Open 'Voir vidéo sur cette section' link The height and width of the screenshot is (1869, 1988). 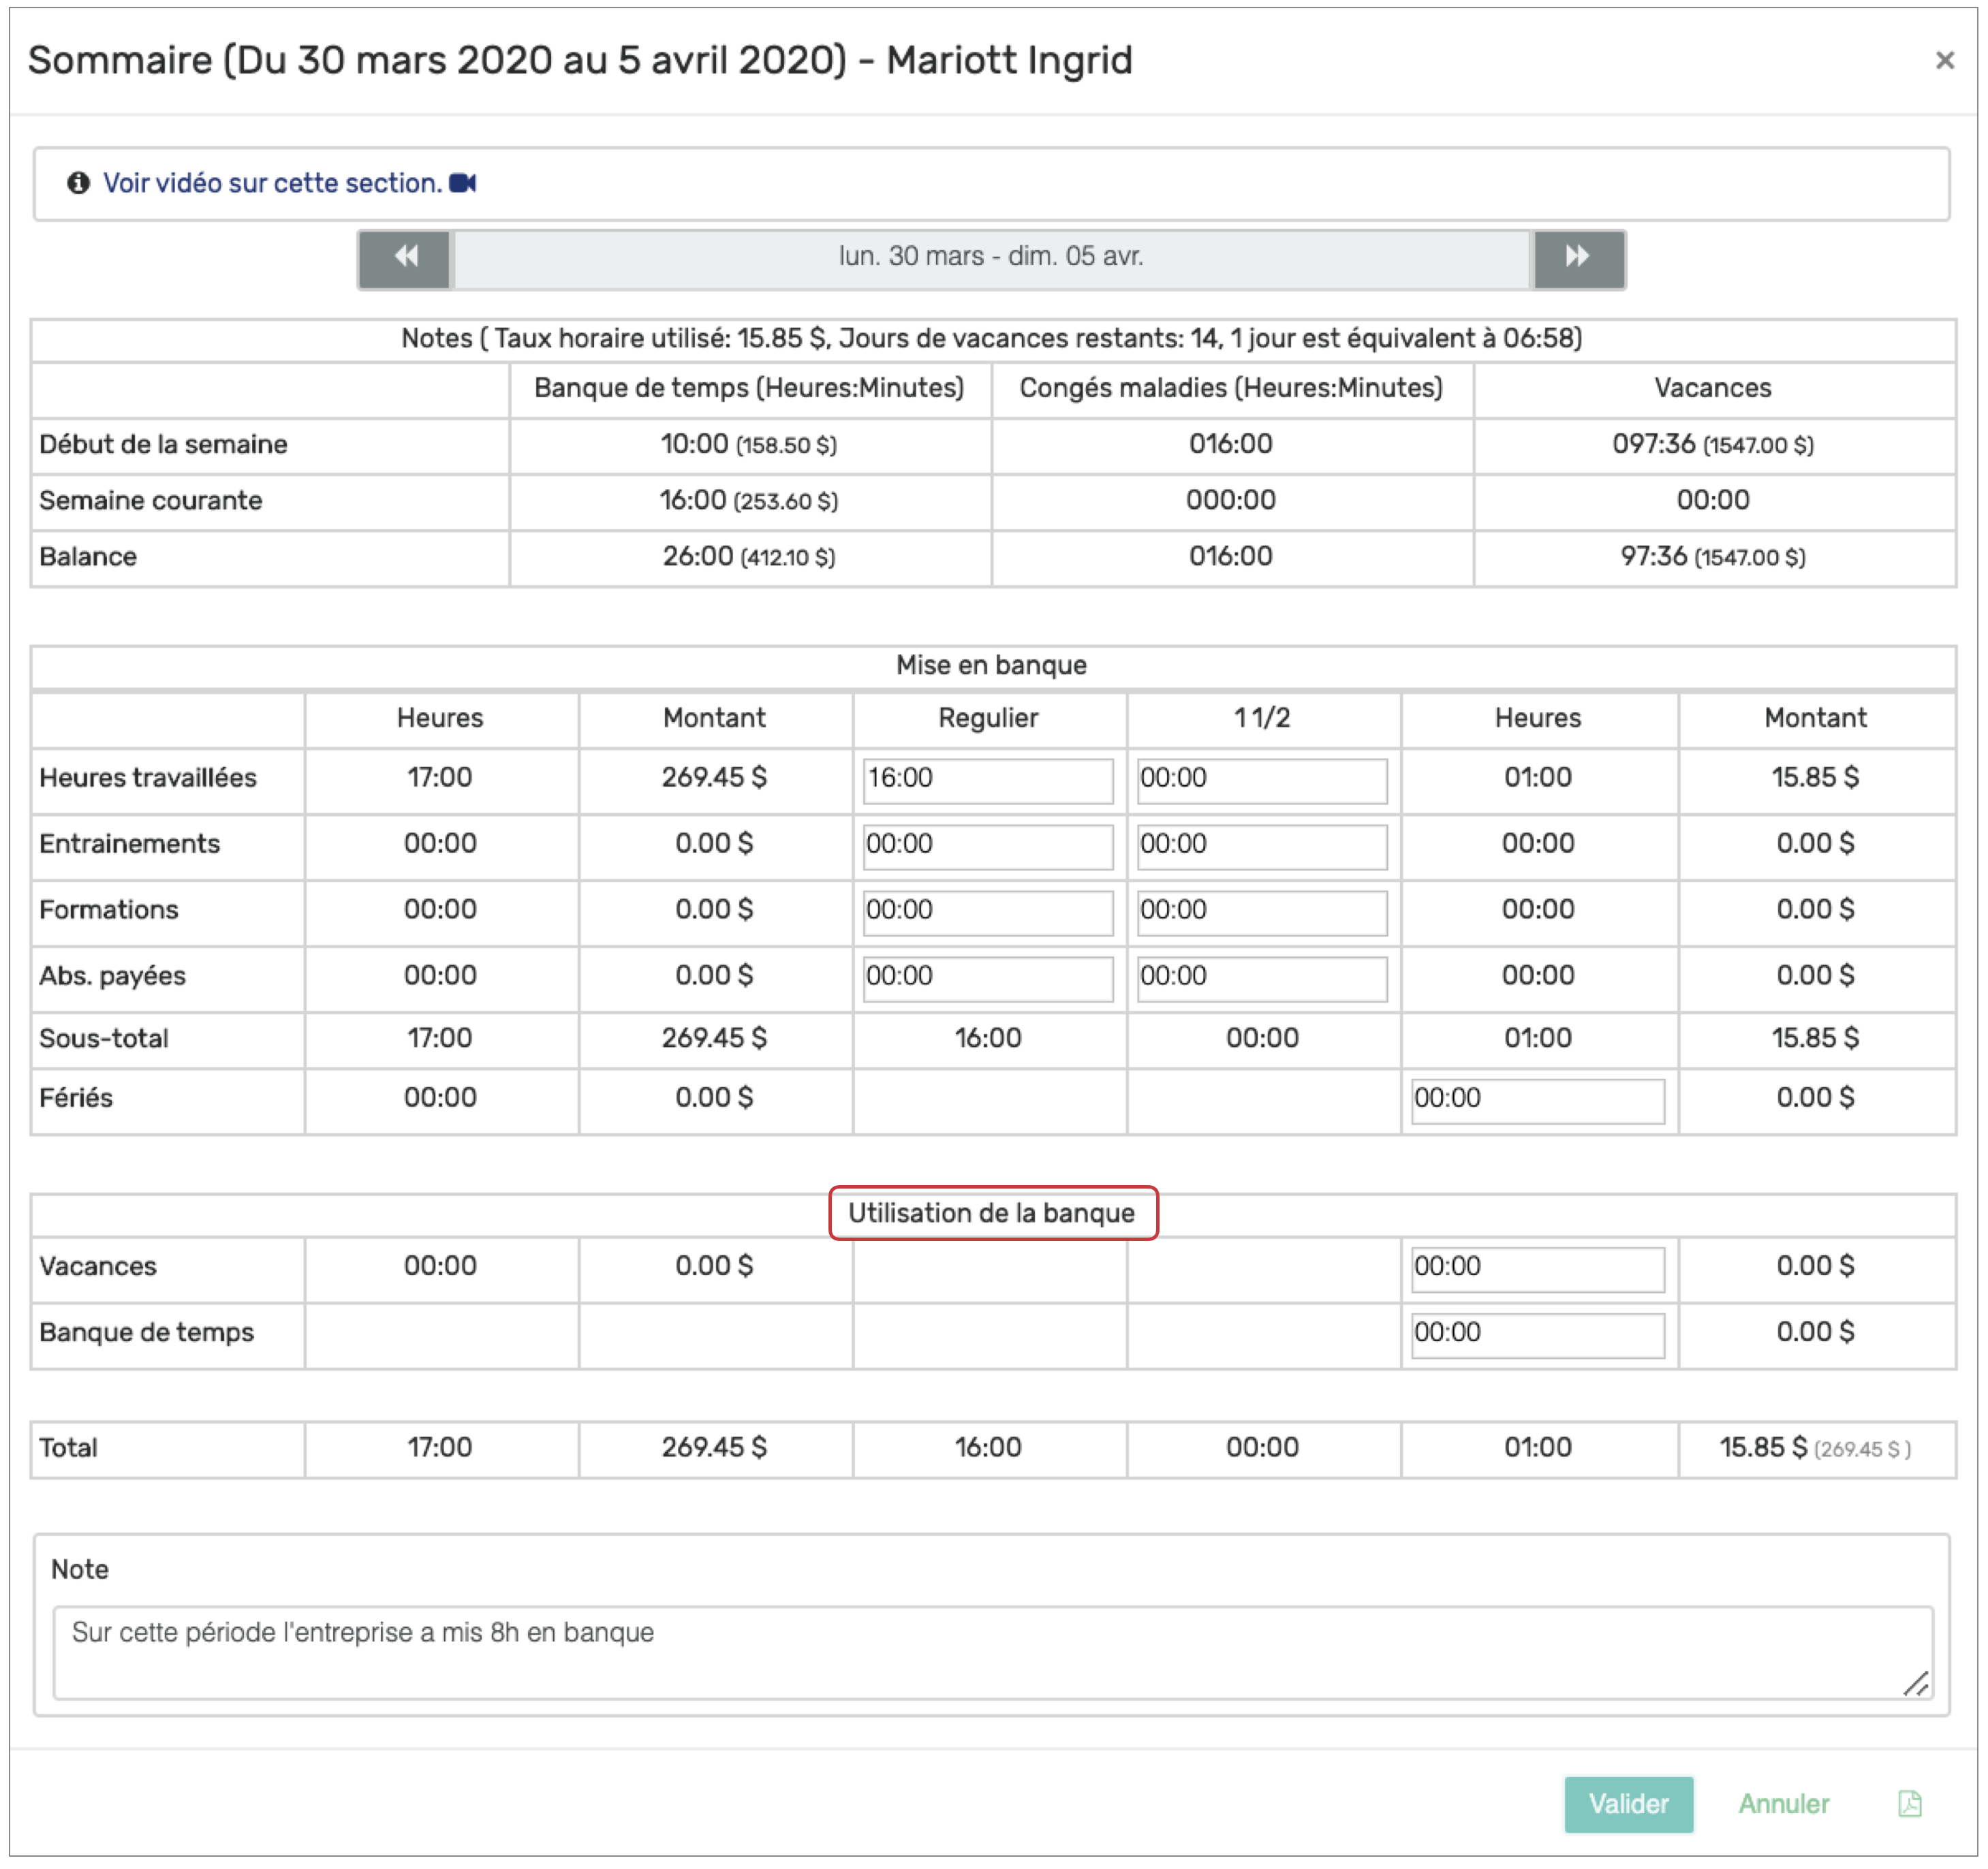point(272,184)
